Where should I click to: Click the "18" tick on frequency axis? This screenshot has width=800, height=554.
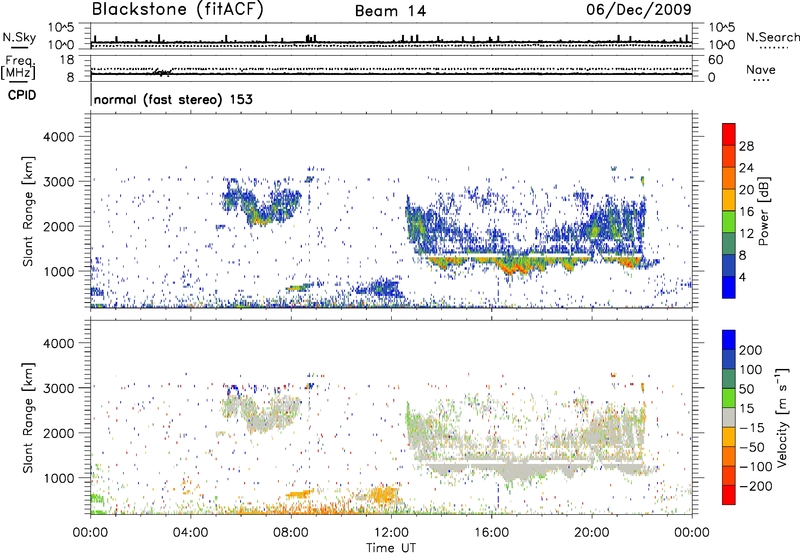[67, 60]
